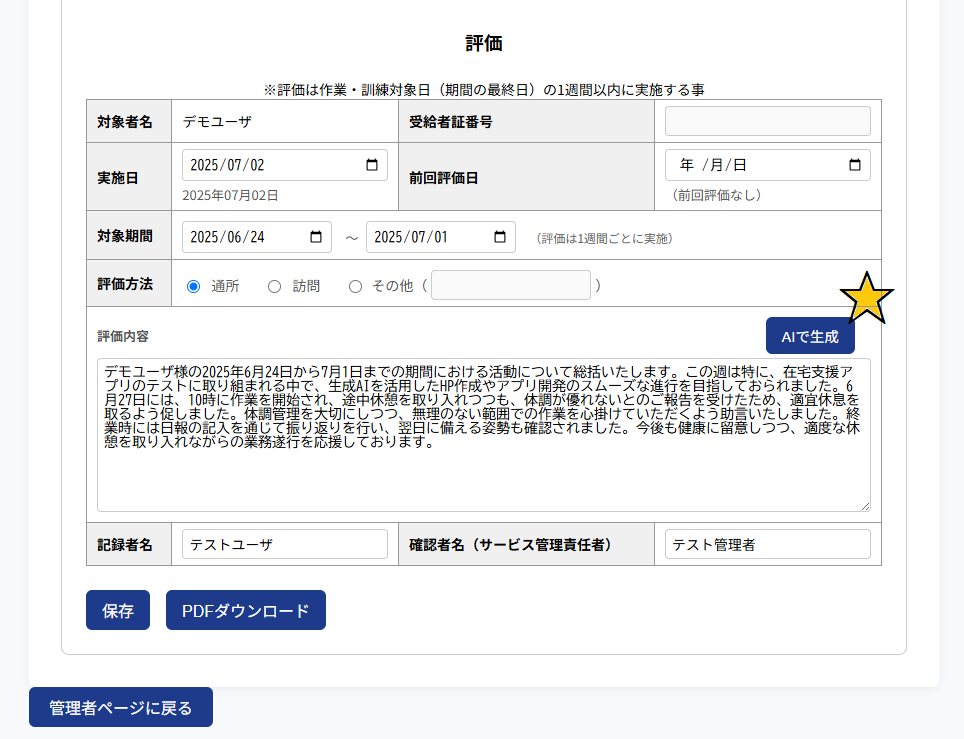The image size is (964, 739).
Task: Click the 実施日 date field 2025/07/02
Action: (285, 165)
